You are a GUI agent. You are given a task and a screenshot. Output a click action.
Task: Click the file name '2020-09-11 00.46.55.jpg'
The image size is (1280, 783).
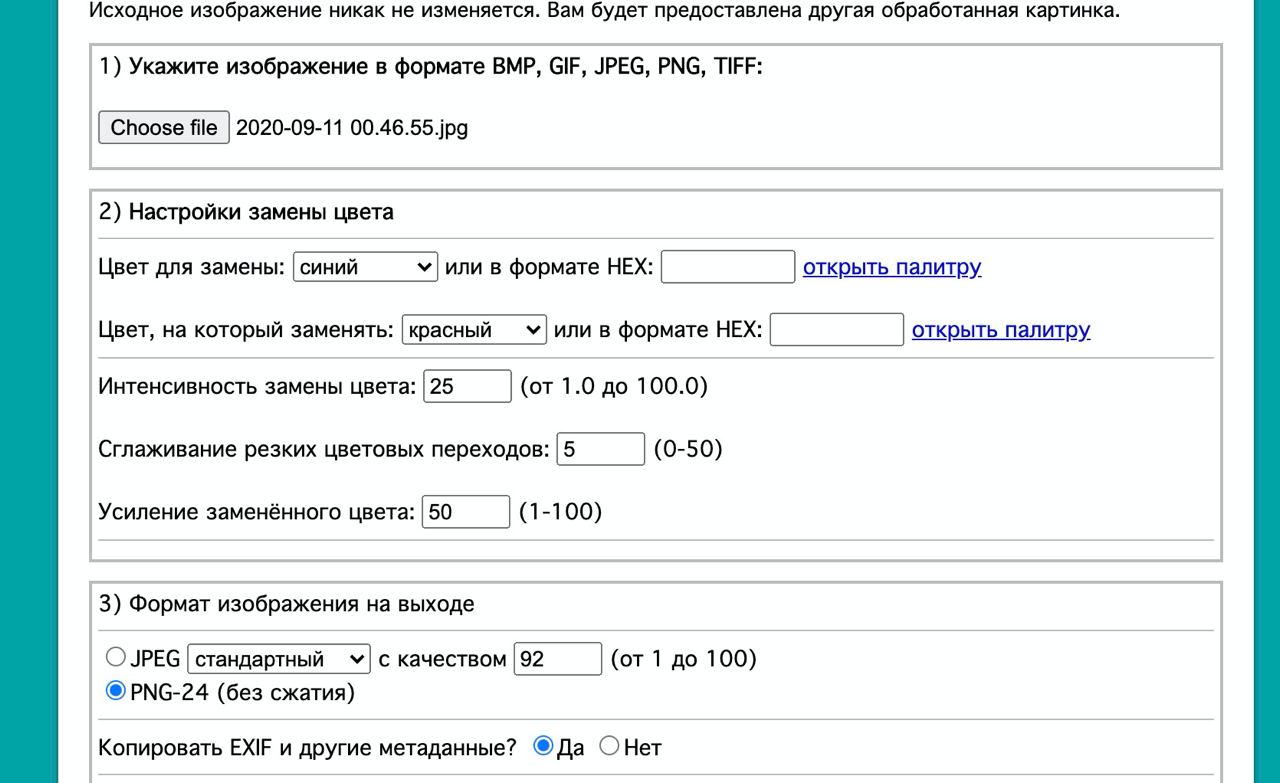tap(352, 127)
